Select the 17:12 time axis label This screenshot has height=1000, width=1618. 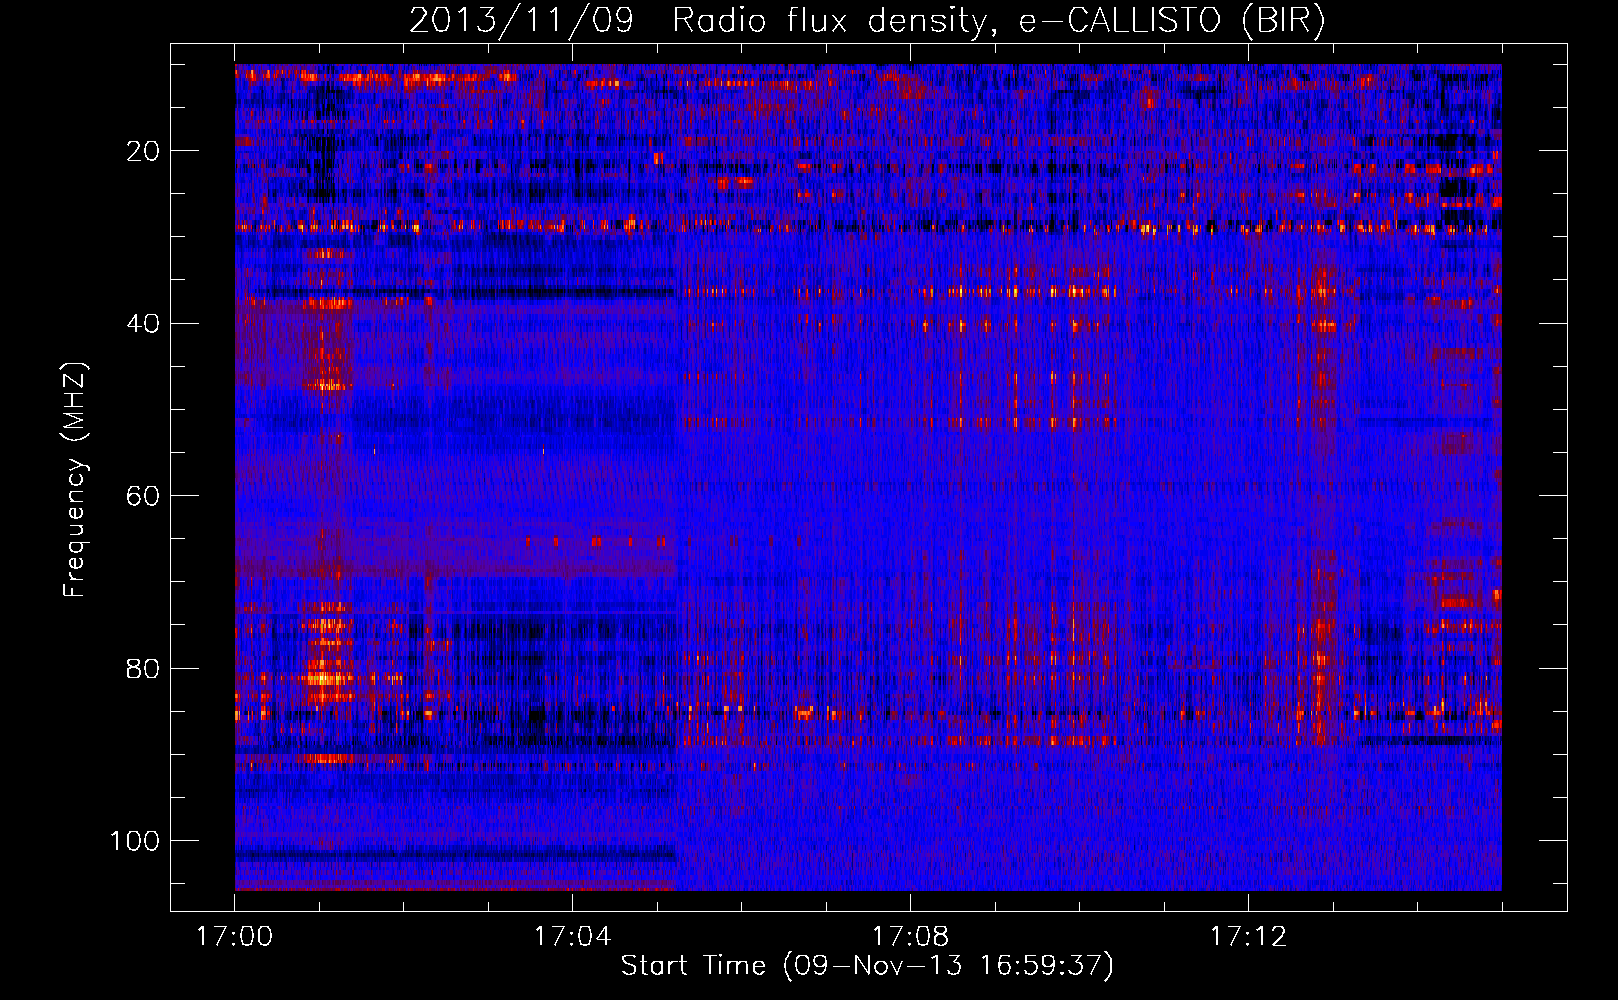[1248, 937]
